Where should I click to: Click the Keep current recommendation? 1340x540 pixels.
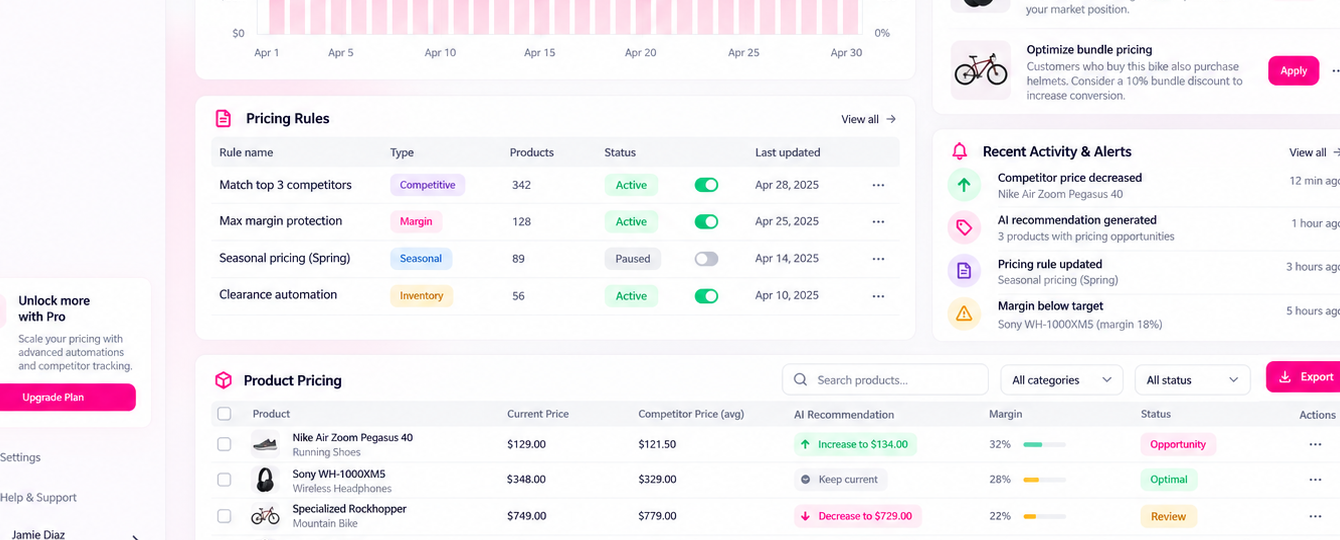839,480
